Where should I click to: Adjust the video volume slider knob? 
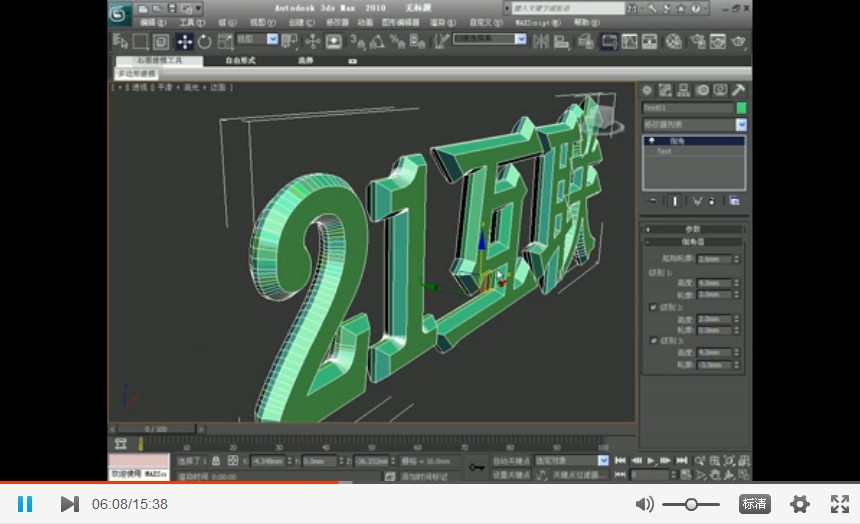pyautogui.click(x=691, y=504)
